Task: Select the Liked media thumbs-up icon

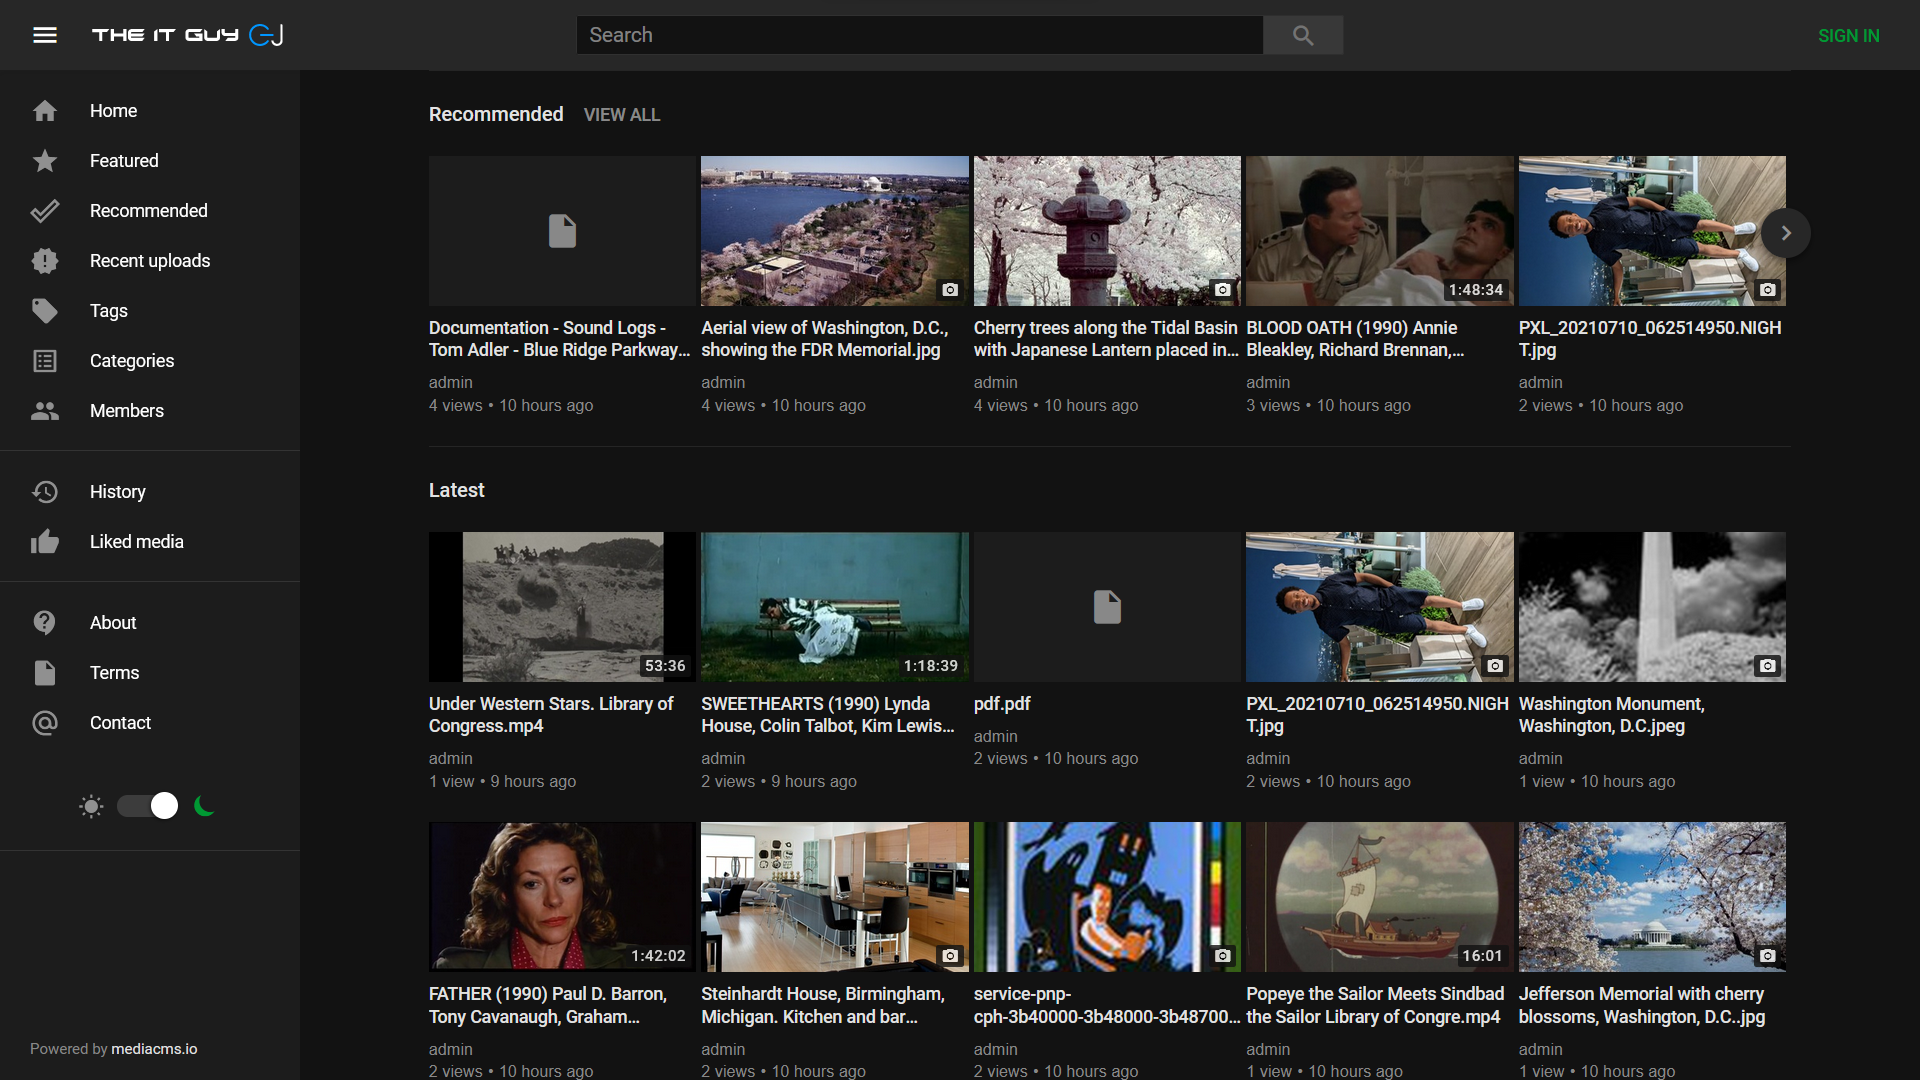Action: click(45, 542)
